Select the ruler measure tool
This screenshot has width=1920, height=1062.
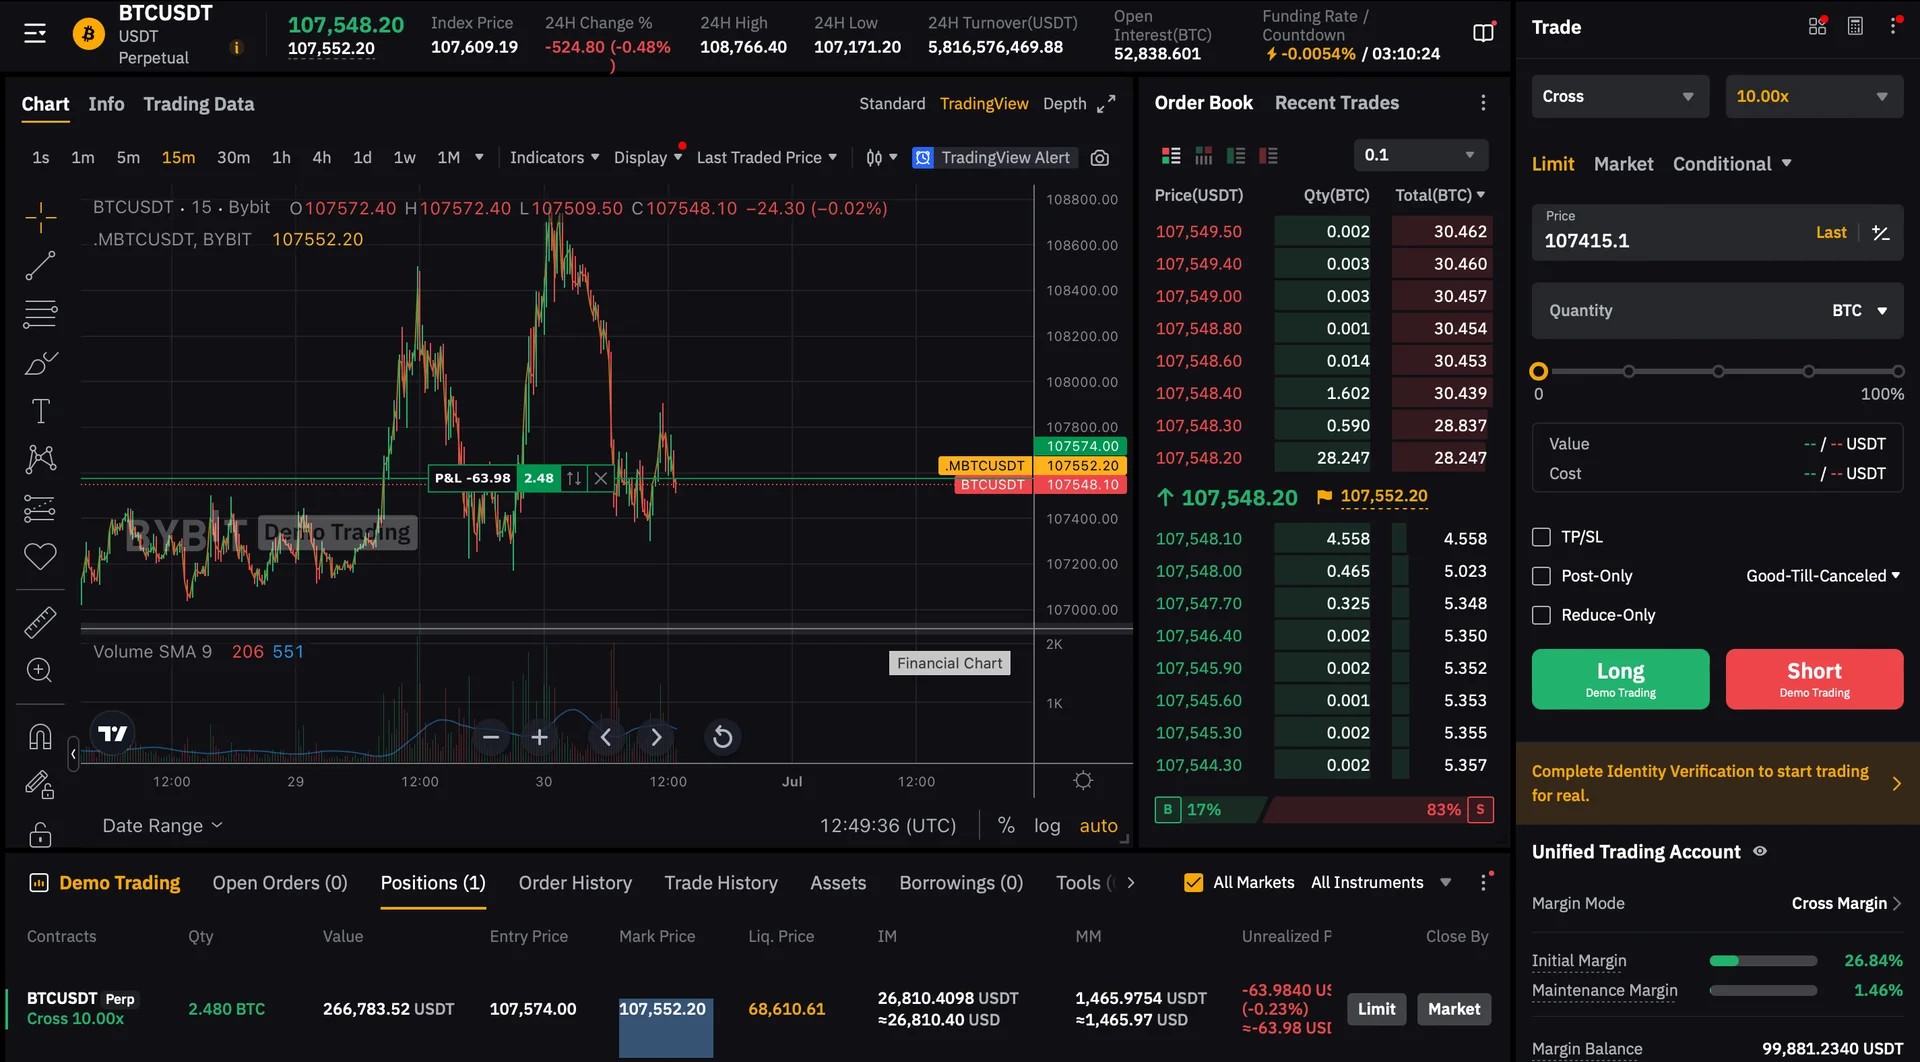[x=40, y=622]
